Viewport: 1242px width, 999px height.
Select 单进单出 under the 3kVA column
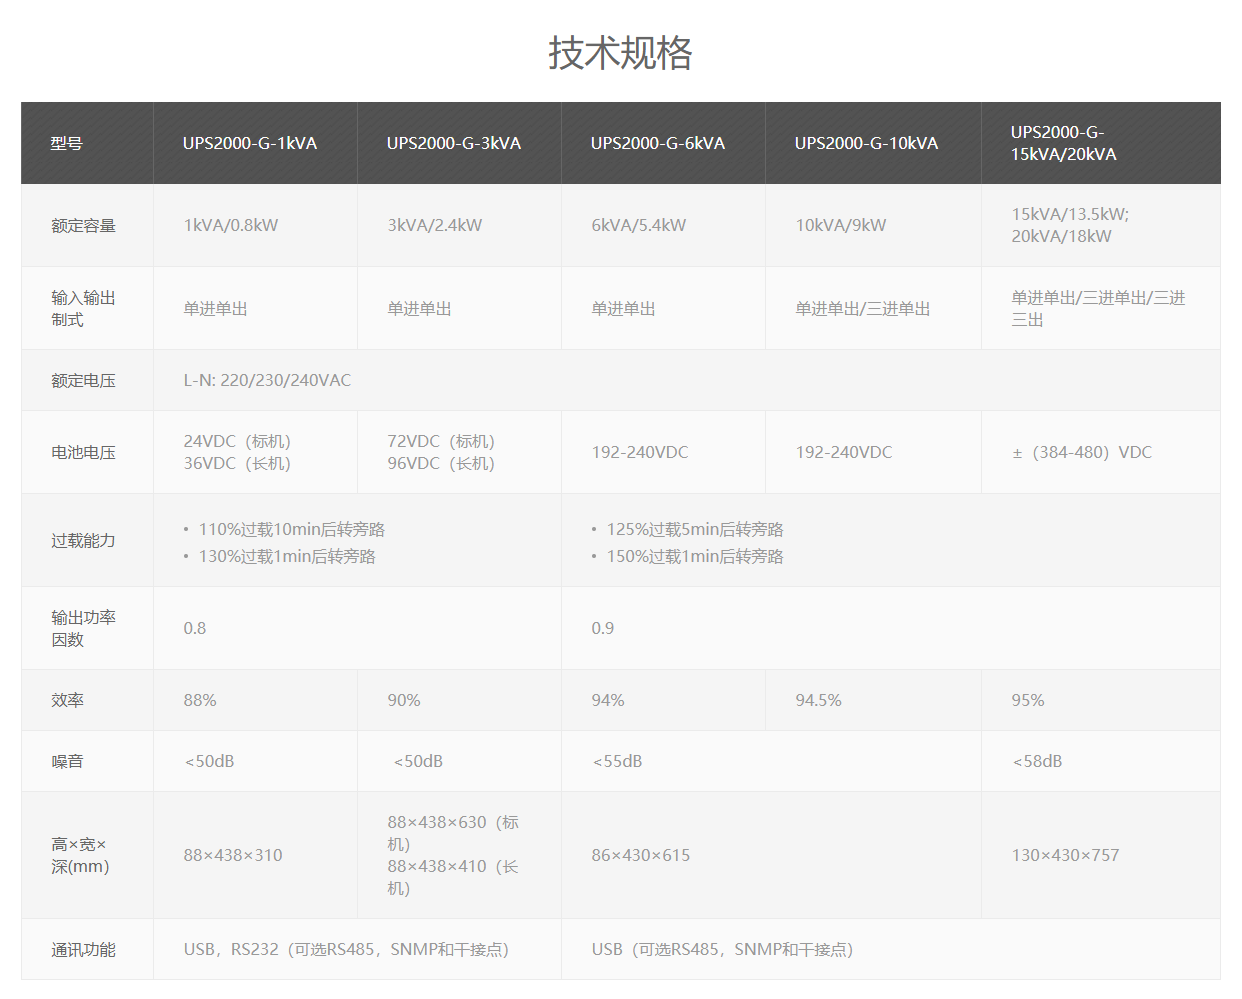coord(419,309)
